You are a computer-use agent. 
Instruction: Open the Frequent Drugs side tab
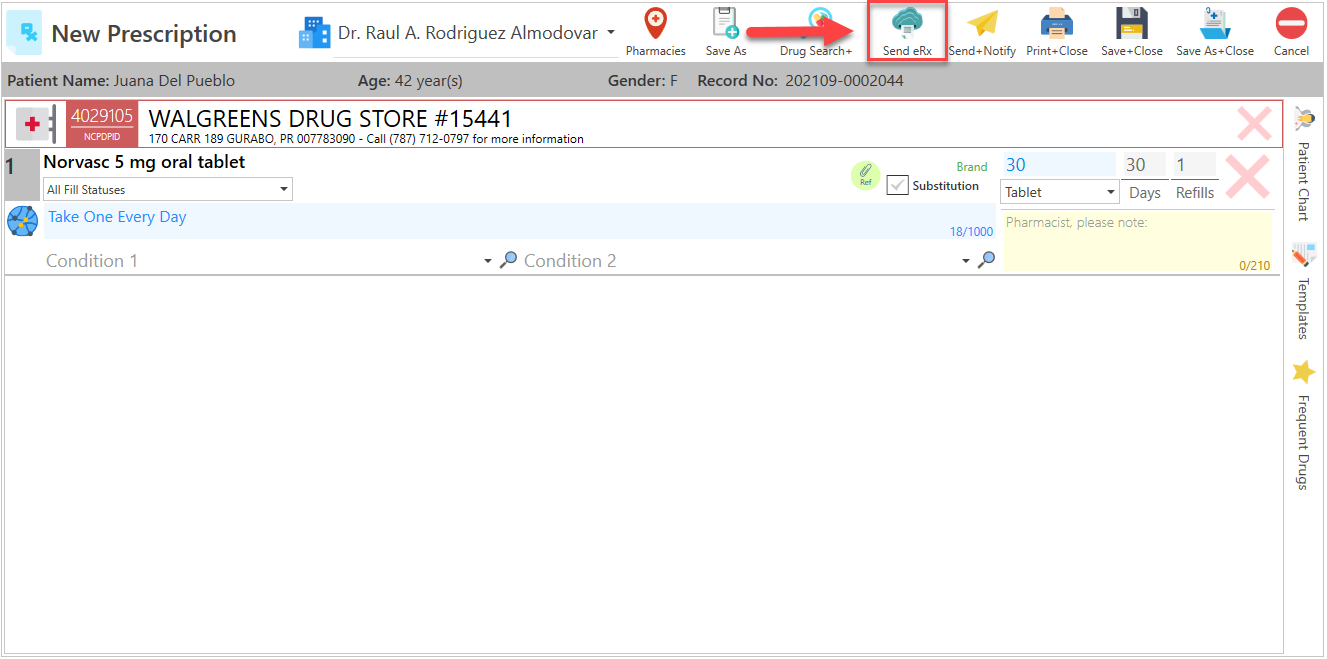[1303, 424]
